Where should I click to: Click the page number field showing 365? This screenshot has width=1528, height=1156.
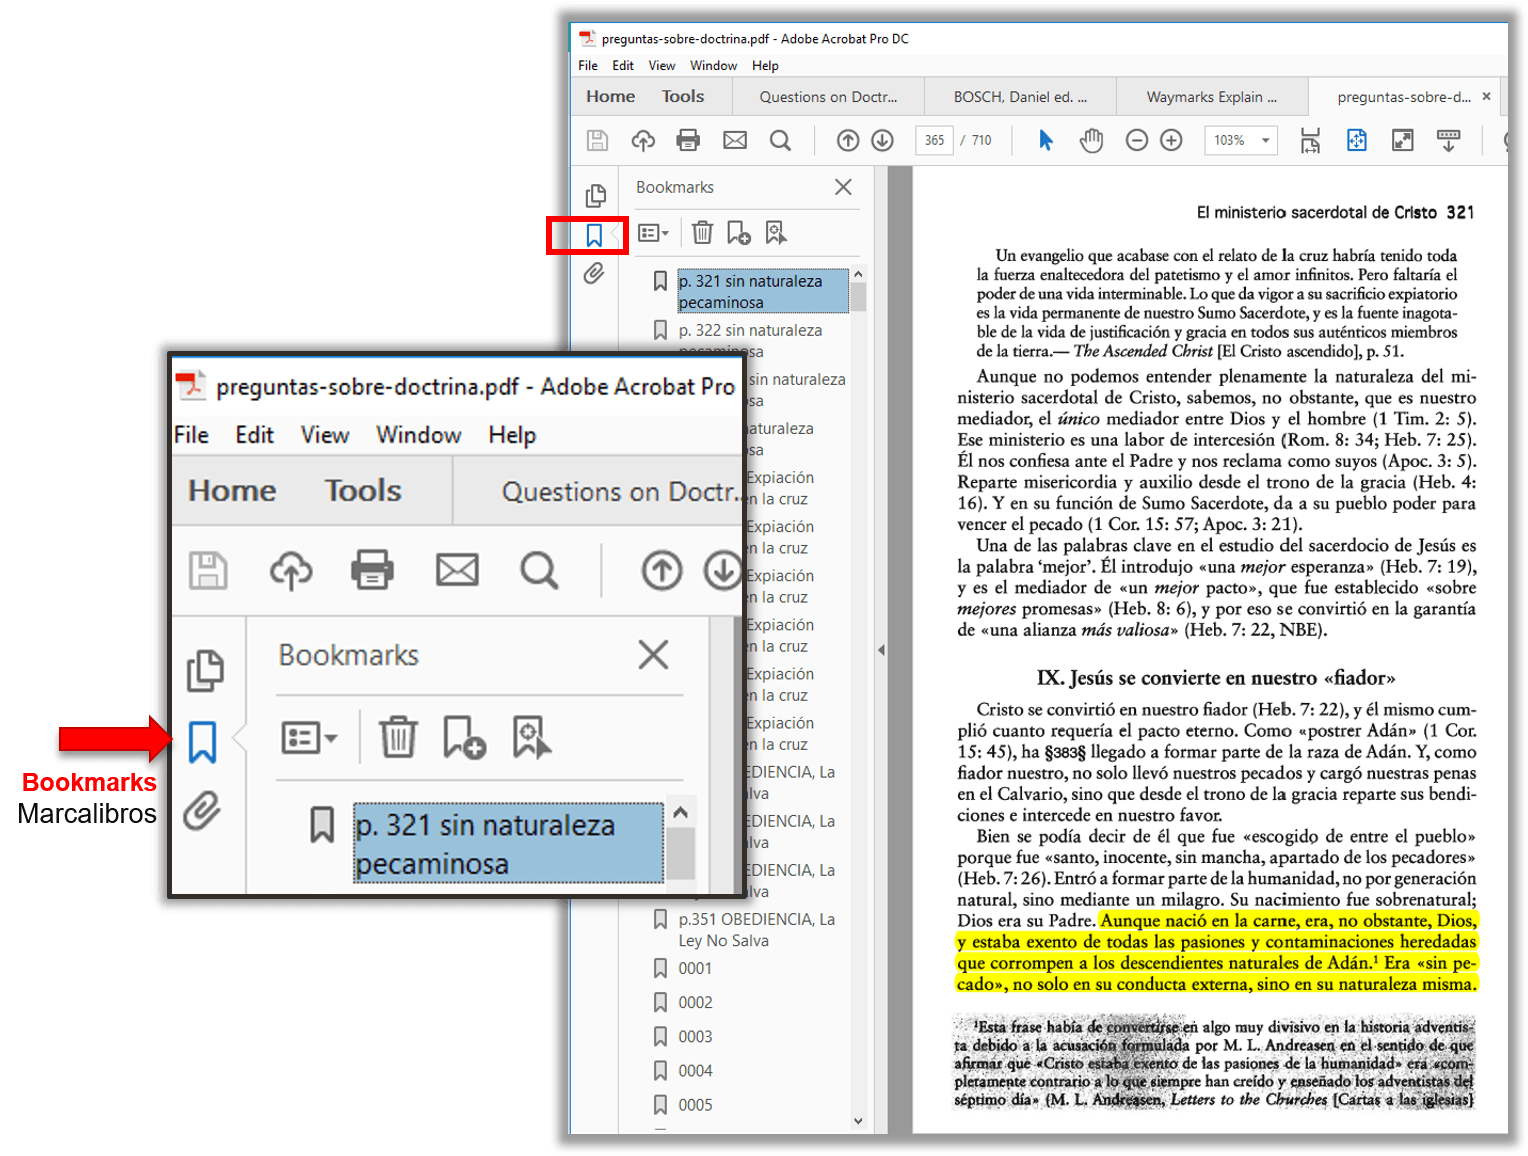tap(934, 140)
